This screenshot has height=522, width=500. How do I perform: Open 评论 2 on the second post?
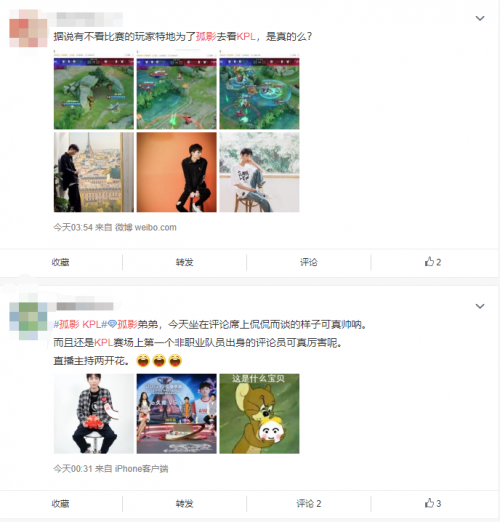click(309, 504)
